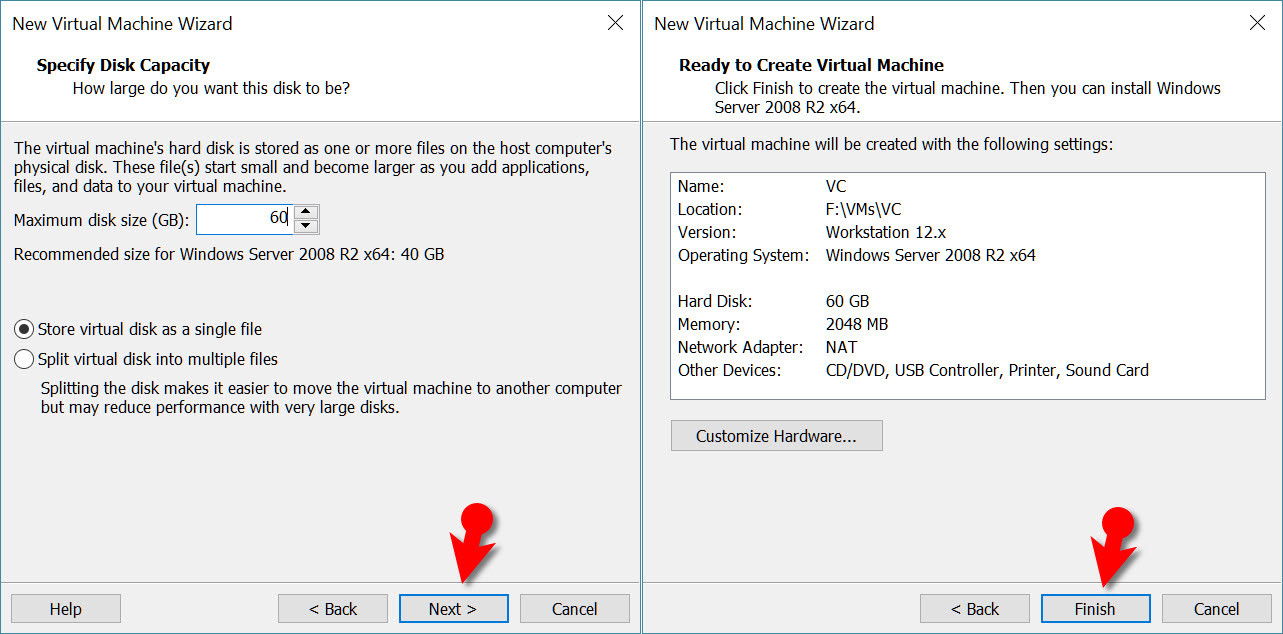Click Back in the Specify Disk Capacity dialog
This screenshot has width=1283, height=634.
(x=333, y=609)
